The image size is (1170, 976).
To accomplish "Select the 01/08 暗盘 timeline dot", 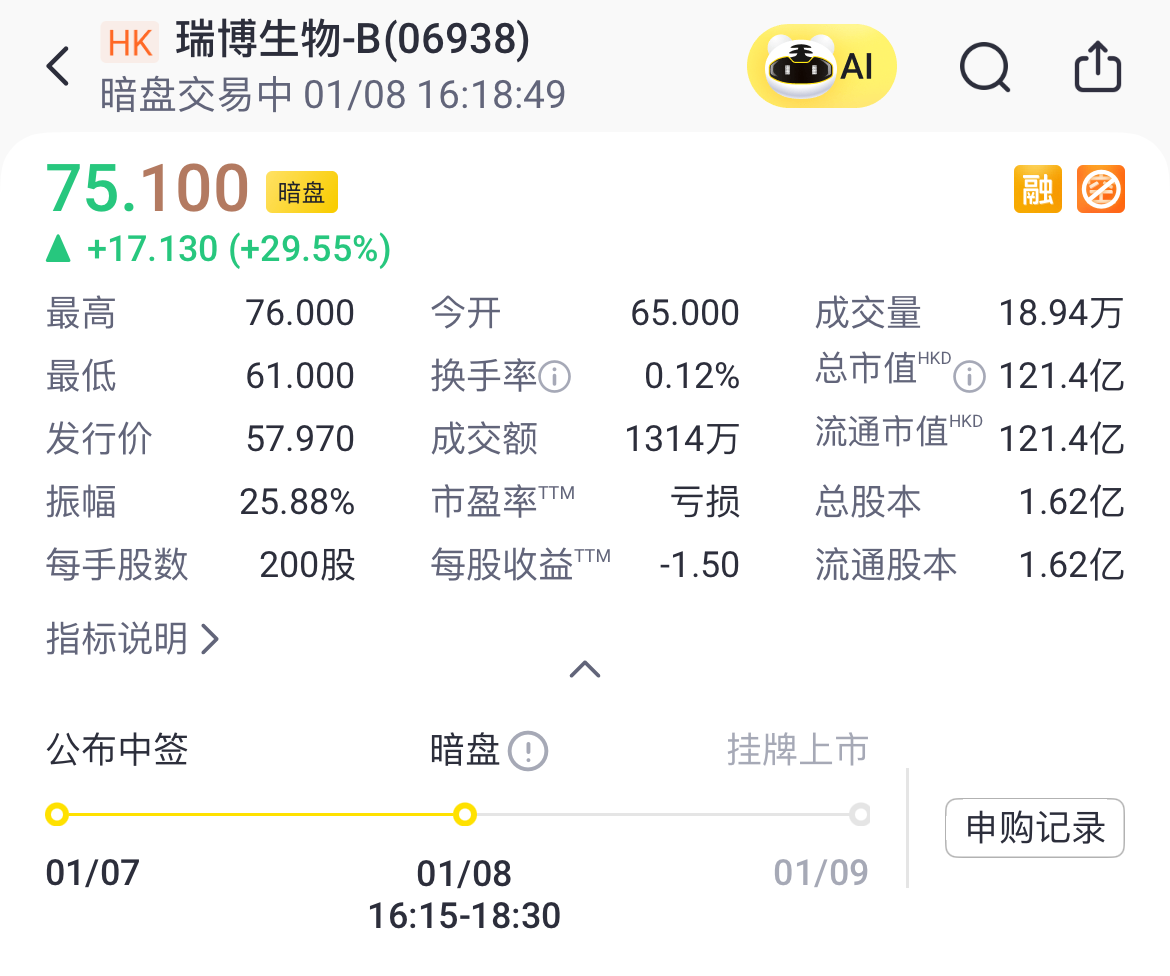I will click(464, 815).
